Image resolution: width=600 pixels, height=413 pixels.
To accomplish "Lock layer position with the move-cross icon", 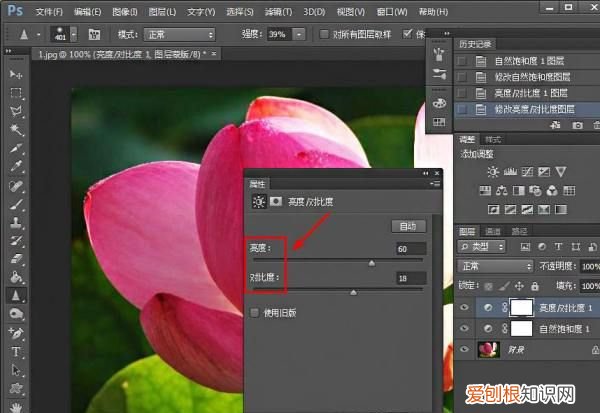I will tap(519, 286).
